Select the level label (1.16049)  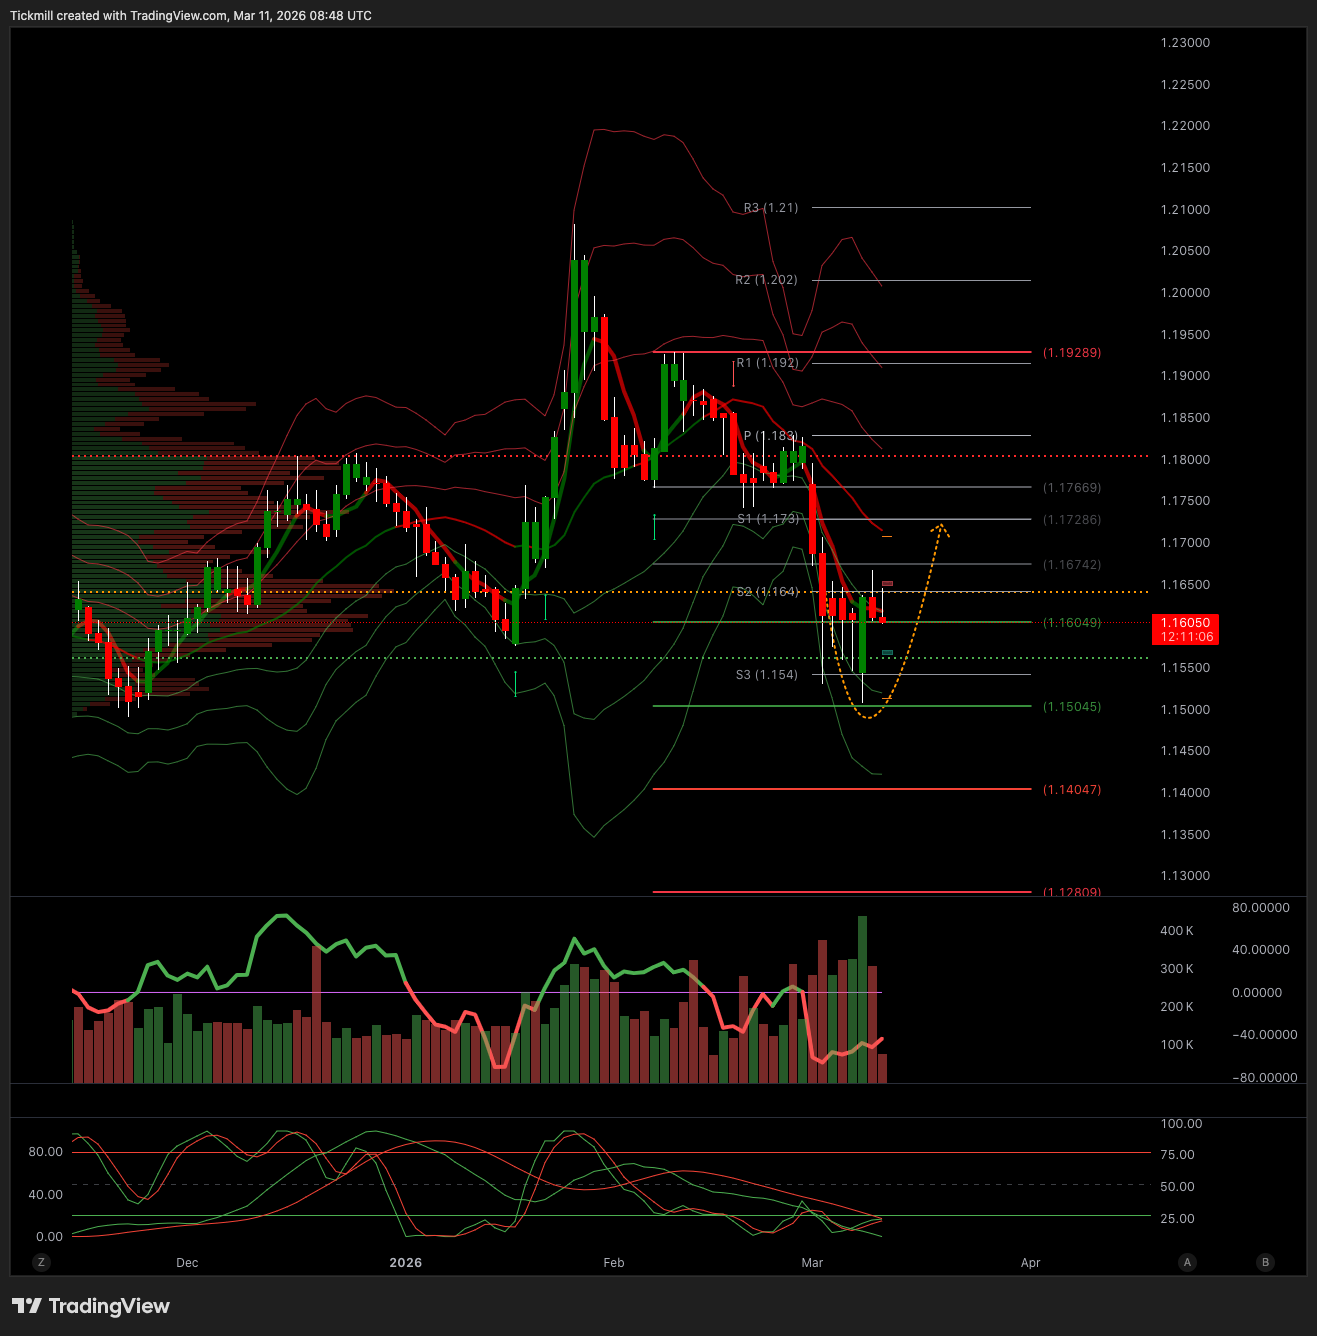1072,623
